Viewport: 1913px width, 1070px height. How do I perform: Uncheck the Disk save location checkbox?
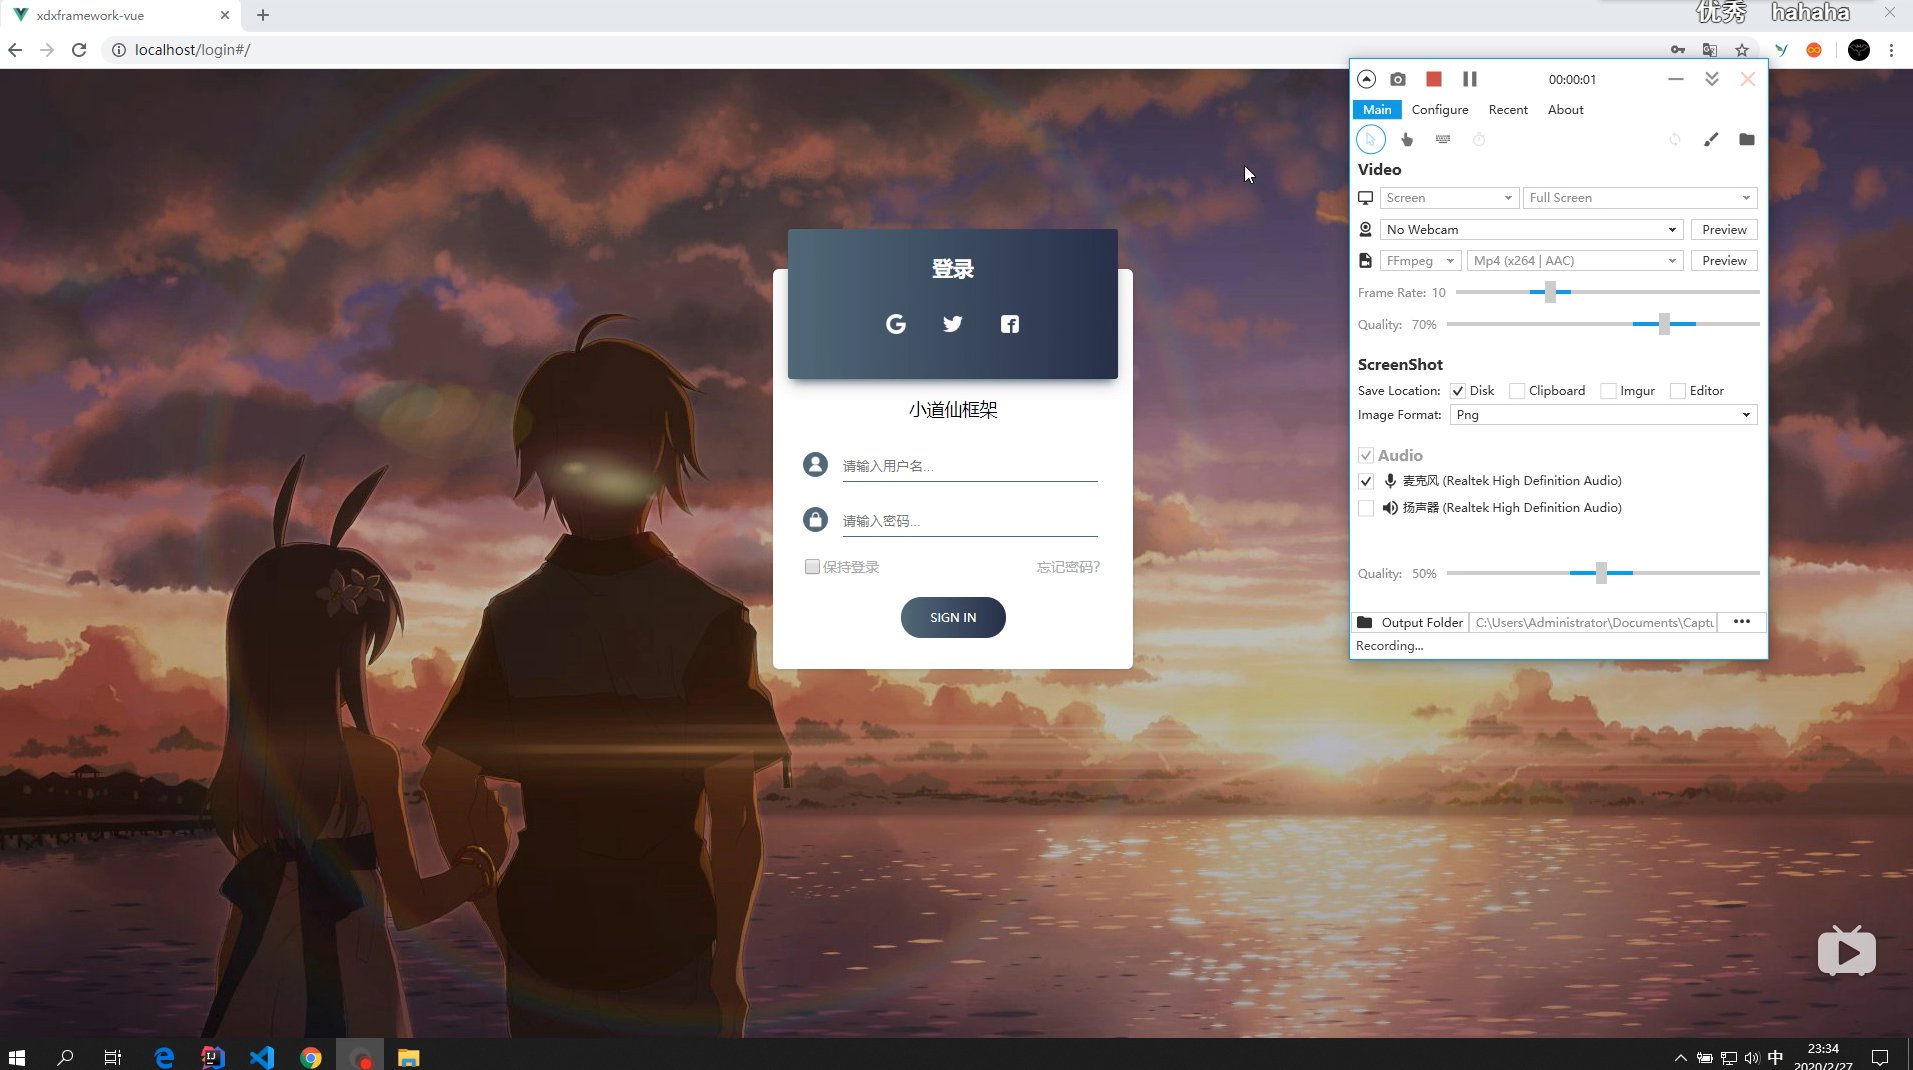click(1458, 391)
